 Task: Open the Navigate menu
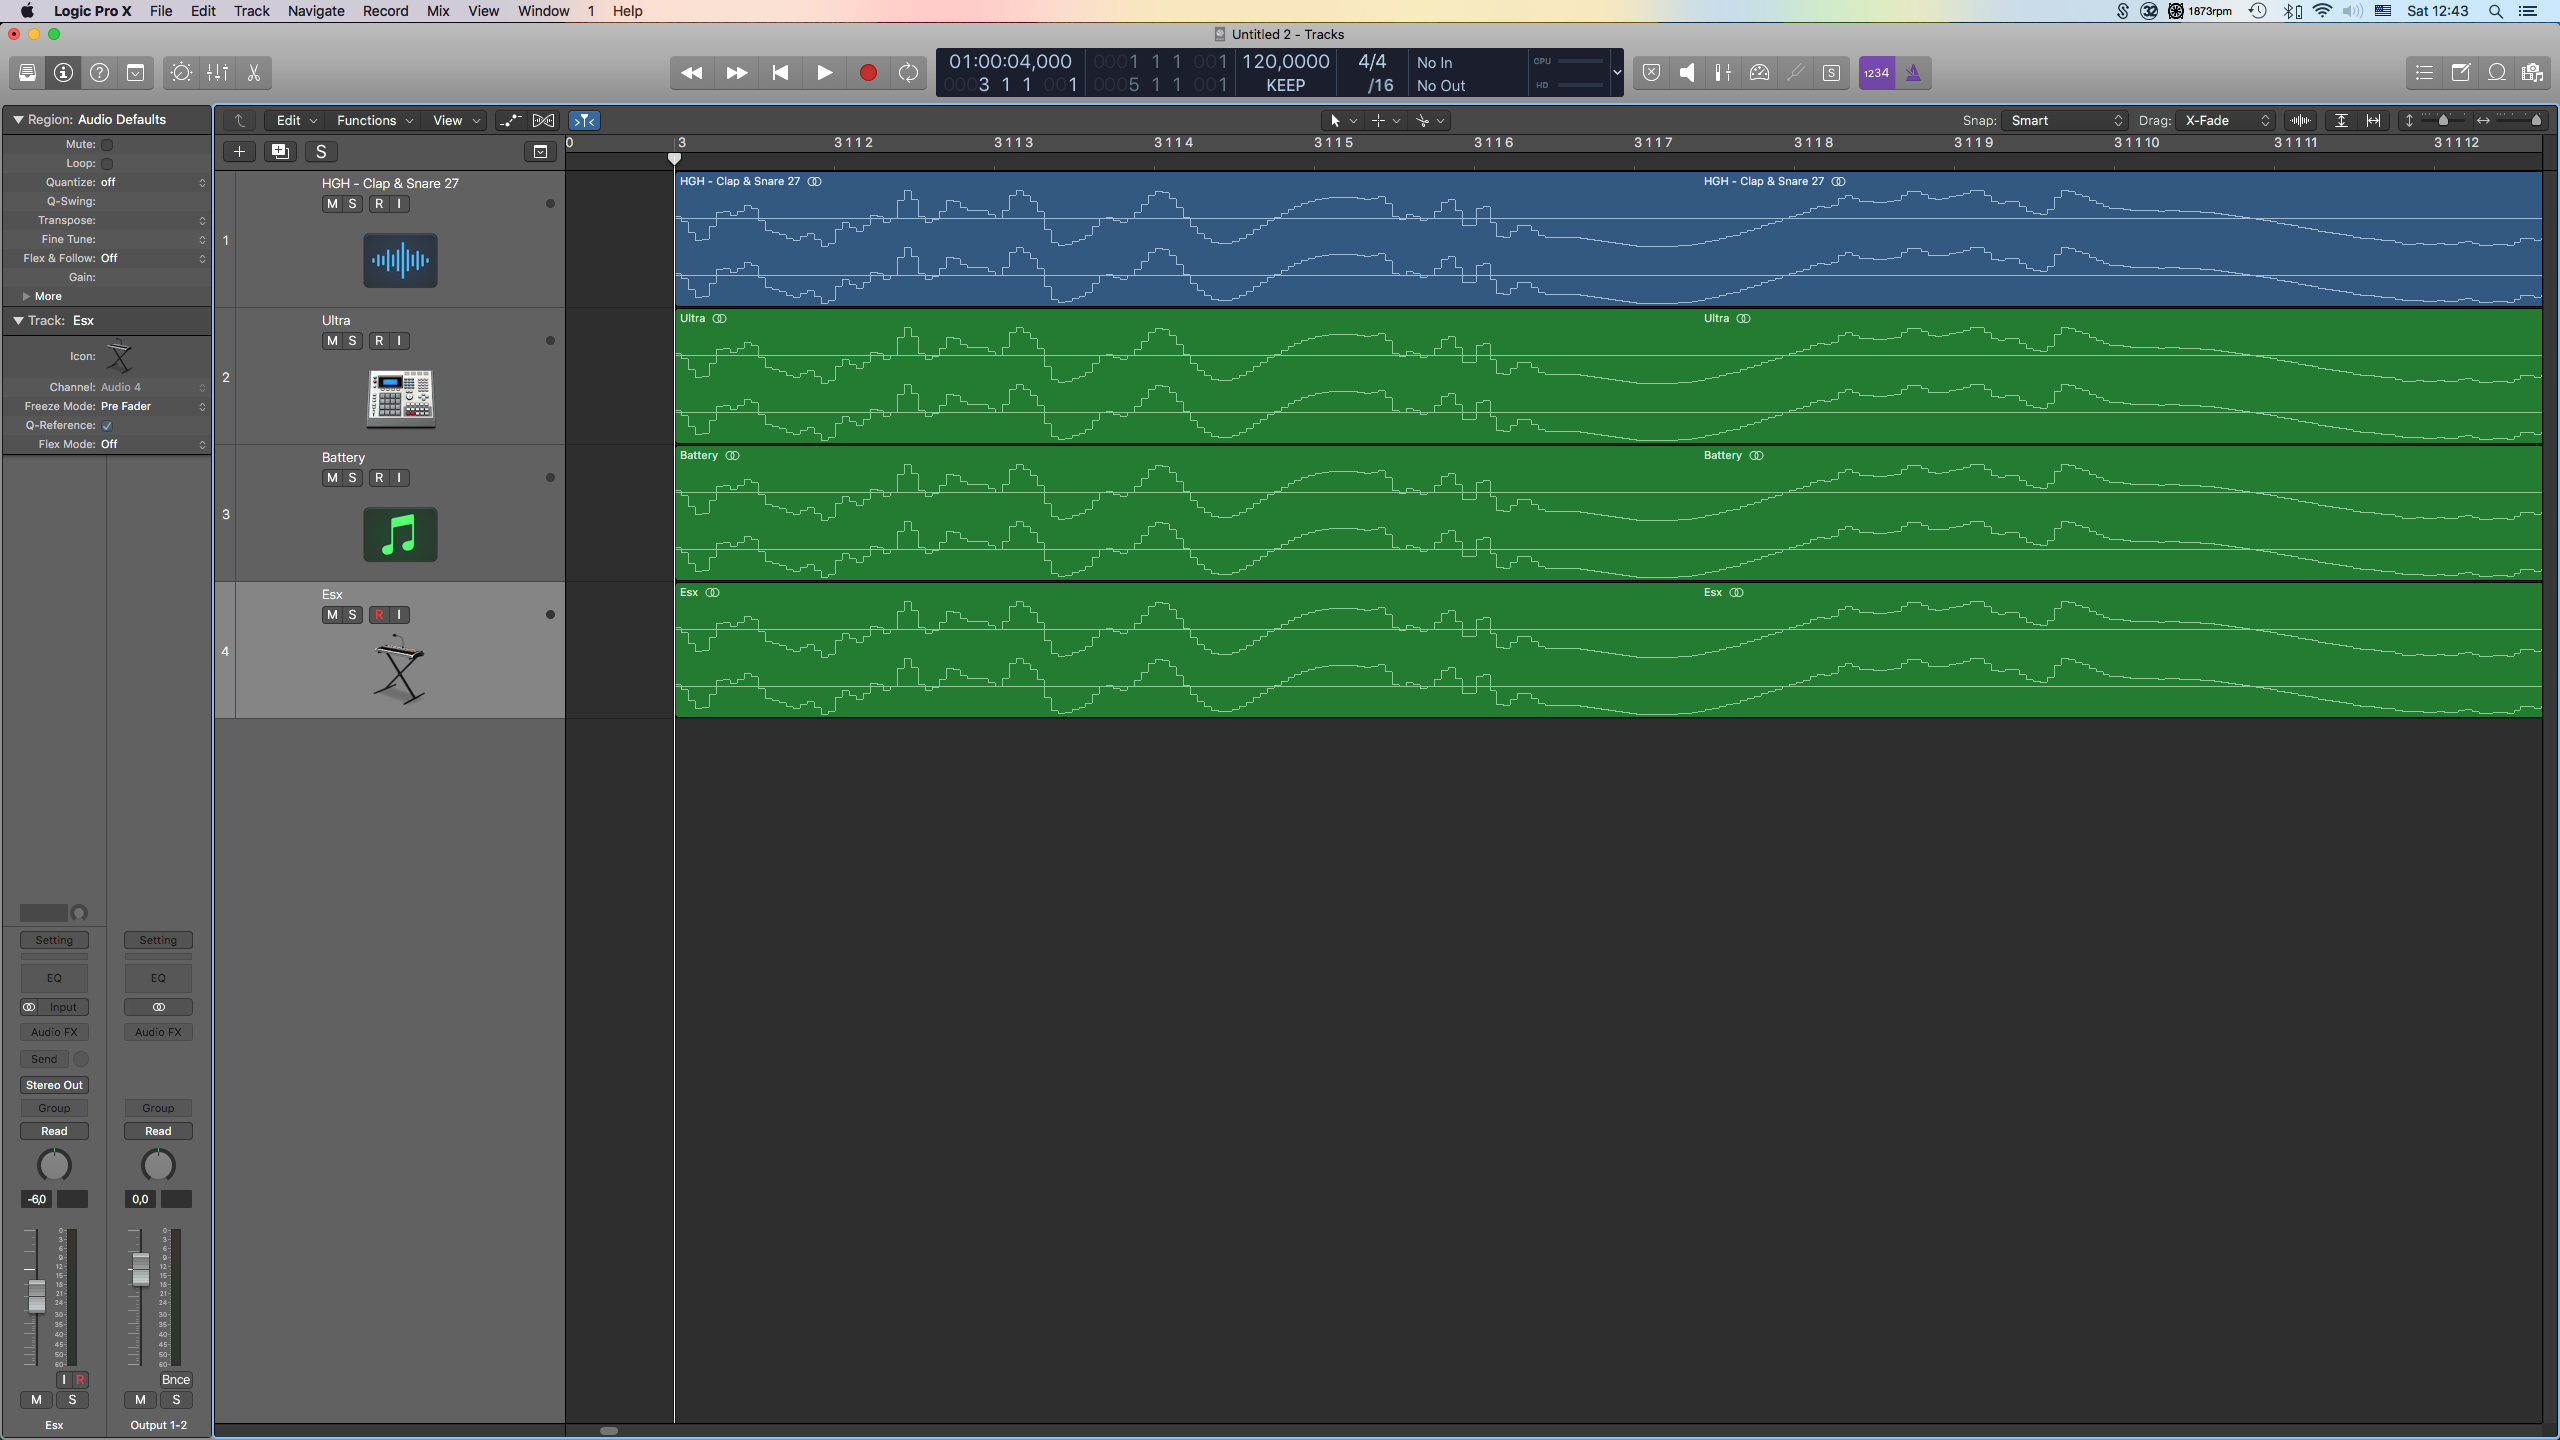pos(316,11)
